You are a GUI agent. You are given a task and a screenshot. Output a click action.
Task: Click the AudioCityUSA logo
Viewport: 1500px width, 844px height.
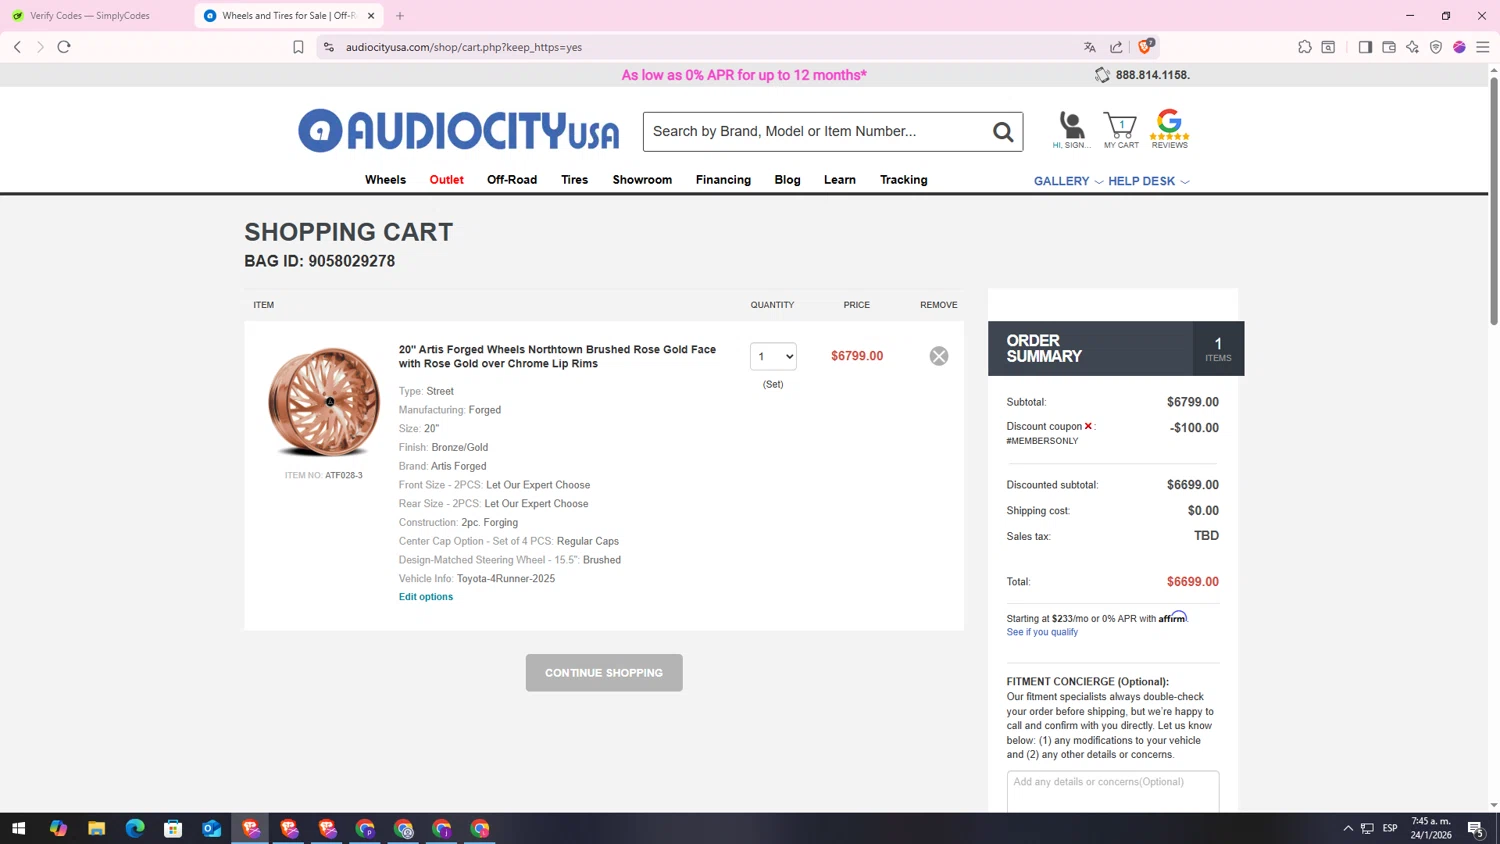pos(458,131)
